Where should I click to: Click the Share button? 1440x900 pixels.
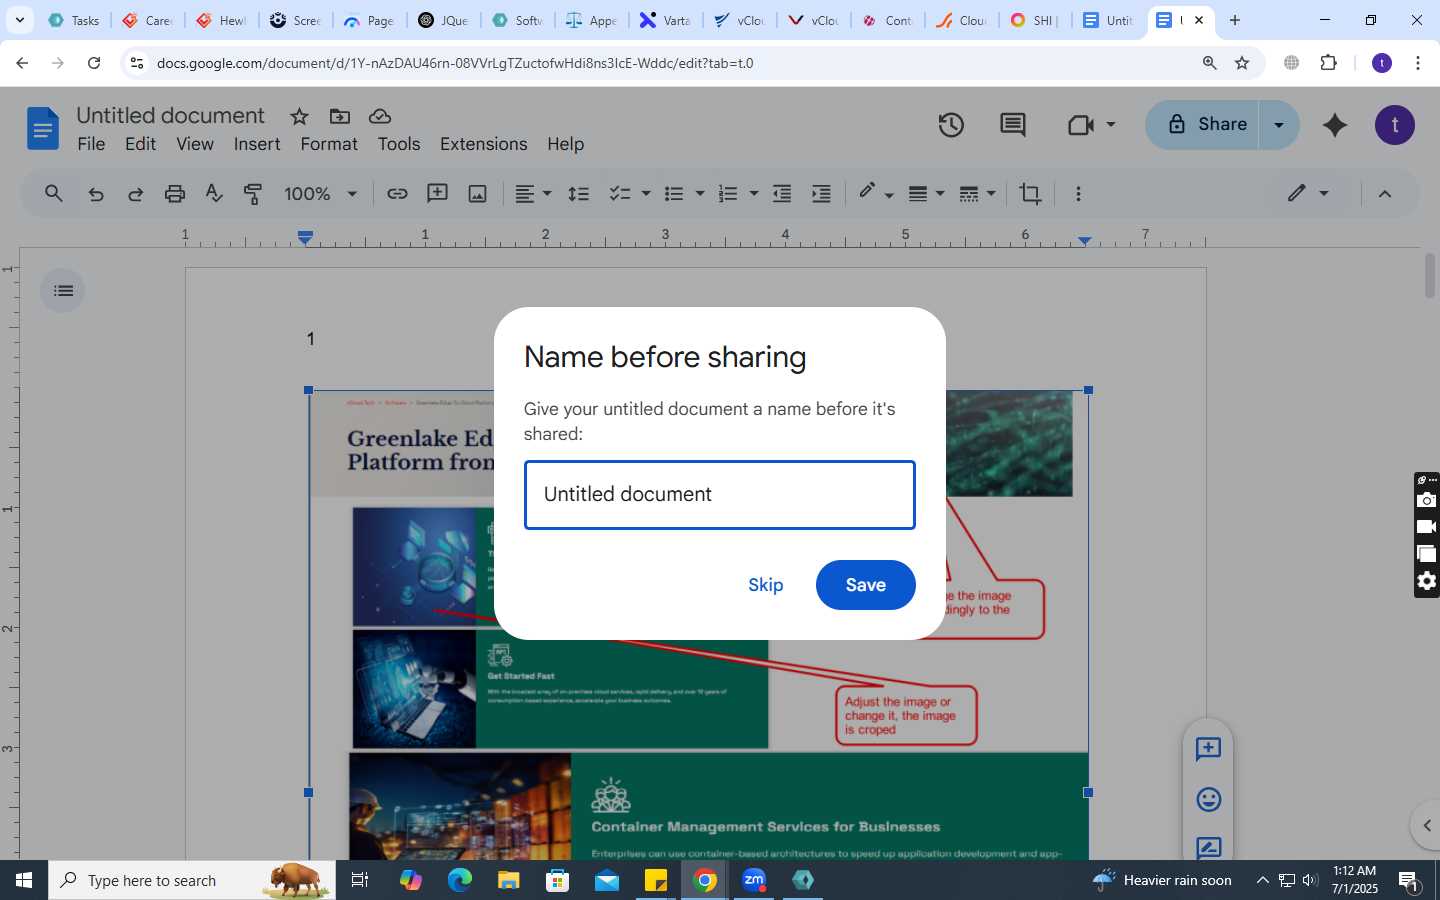[1203, 125]
